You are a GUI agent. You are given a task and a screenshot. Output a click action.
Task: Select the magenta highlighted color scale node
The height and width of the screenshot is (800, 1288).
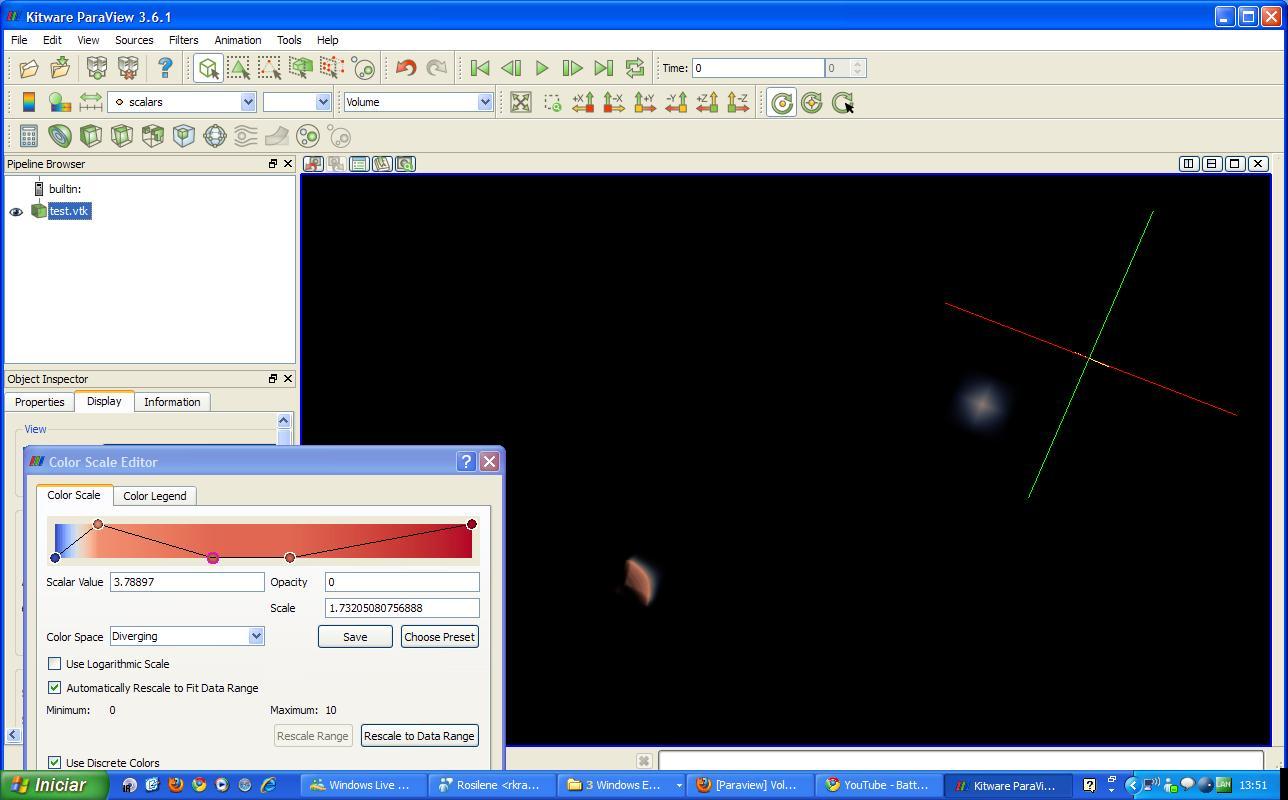(x=213, y=558)
